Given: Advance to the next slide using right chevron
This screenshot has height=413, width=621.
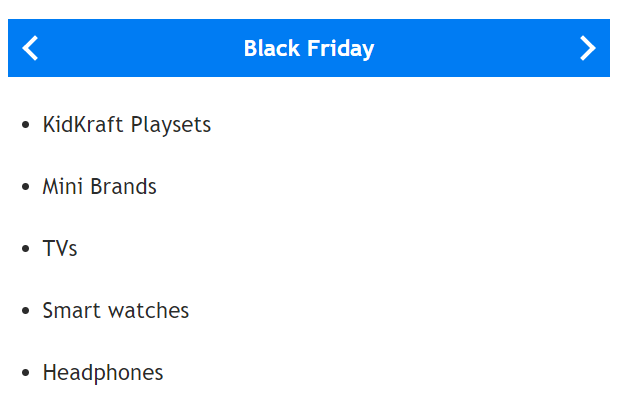Looking at the screenshot, I should pos(588,48).
